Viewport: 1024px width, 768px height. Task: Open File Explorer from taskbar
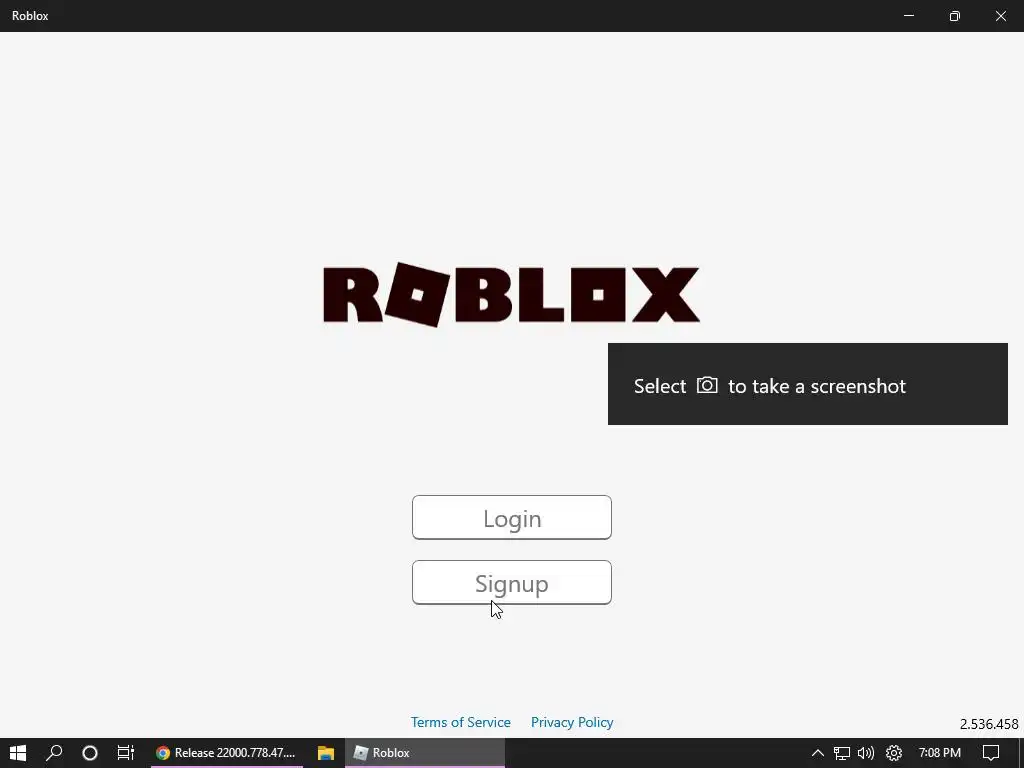click(326, 753)
